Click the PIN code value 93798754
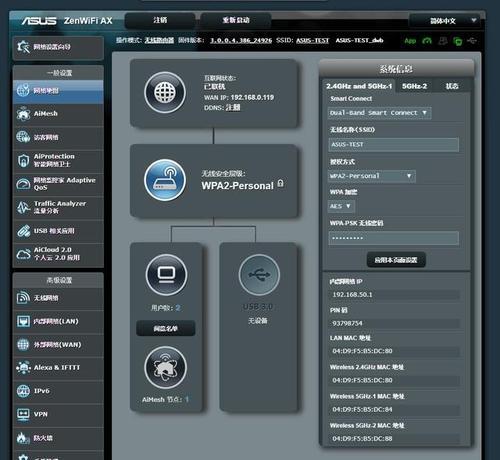 pos(347,323)
